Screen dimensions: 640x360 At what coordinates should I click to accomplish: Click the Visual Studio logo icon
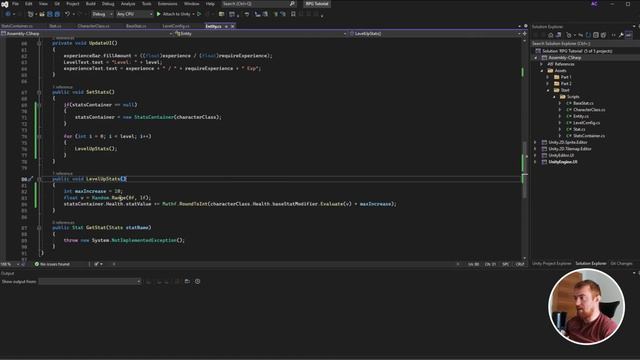[4, 4]
